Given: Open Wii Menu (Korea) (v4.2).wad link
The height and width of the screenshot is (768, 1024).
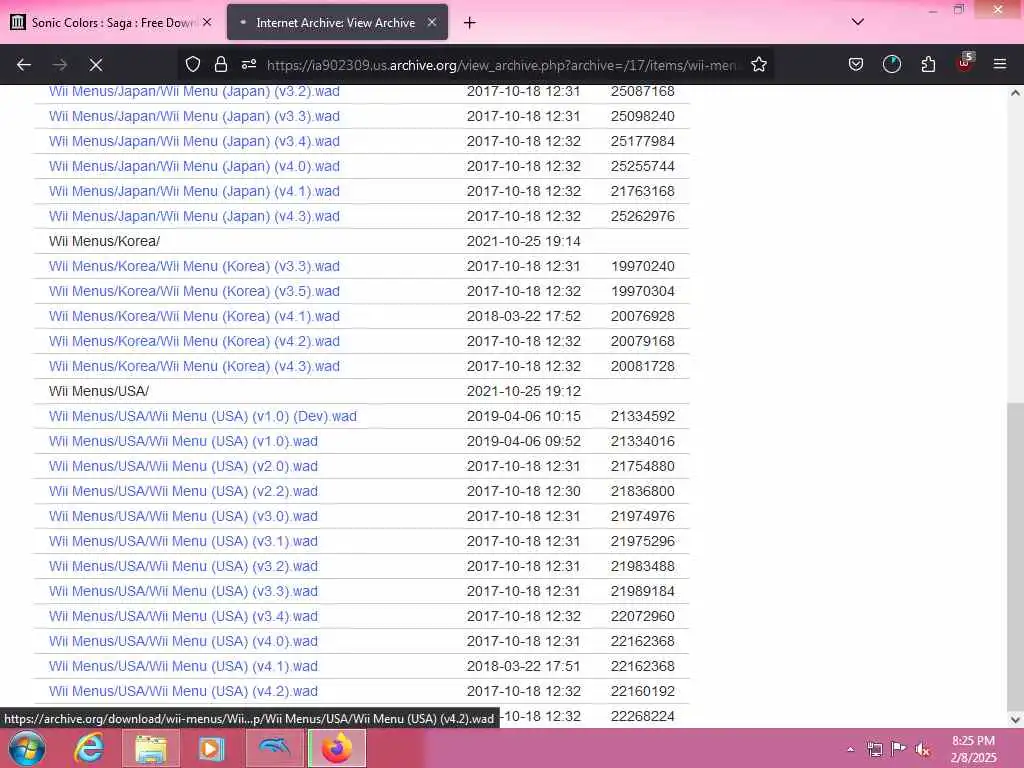Looking at the screenshot, I should 194,341.
